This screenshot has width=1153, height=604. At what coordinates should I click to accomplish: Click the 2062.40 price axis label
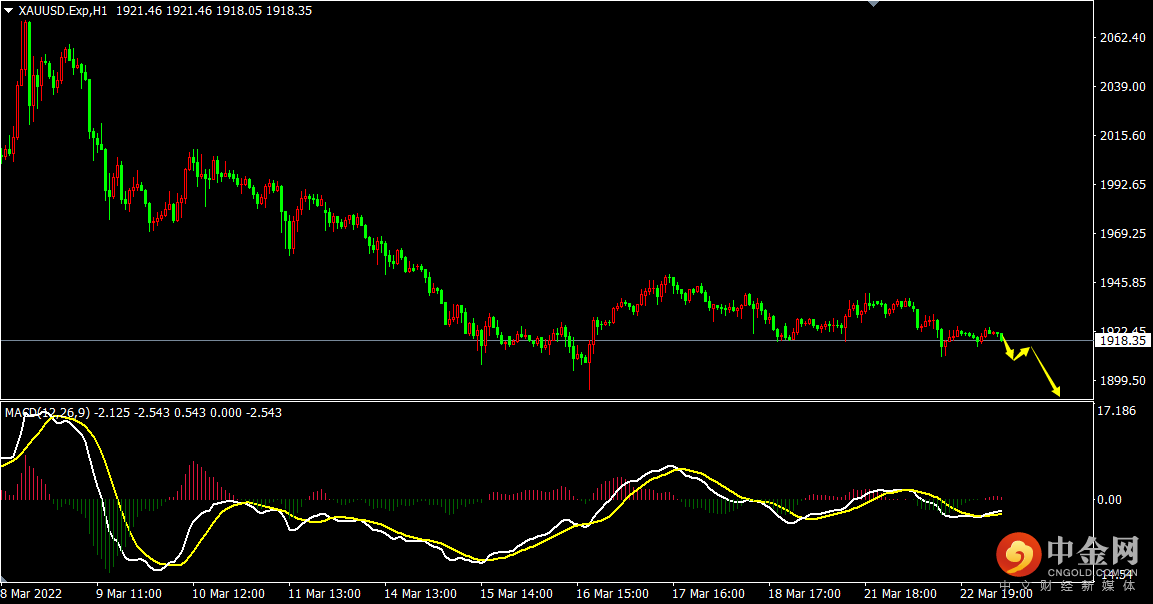[x=1121, y=38]
